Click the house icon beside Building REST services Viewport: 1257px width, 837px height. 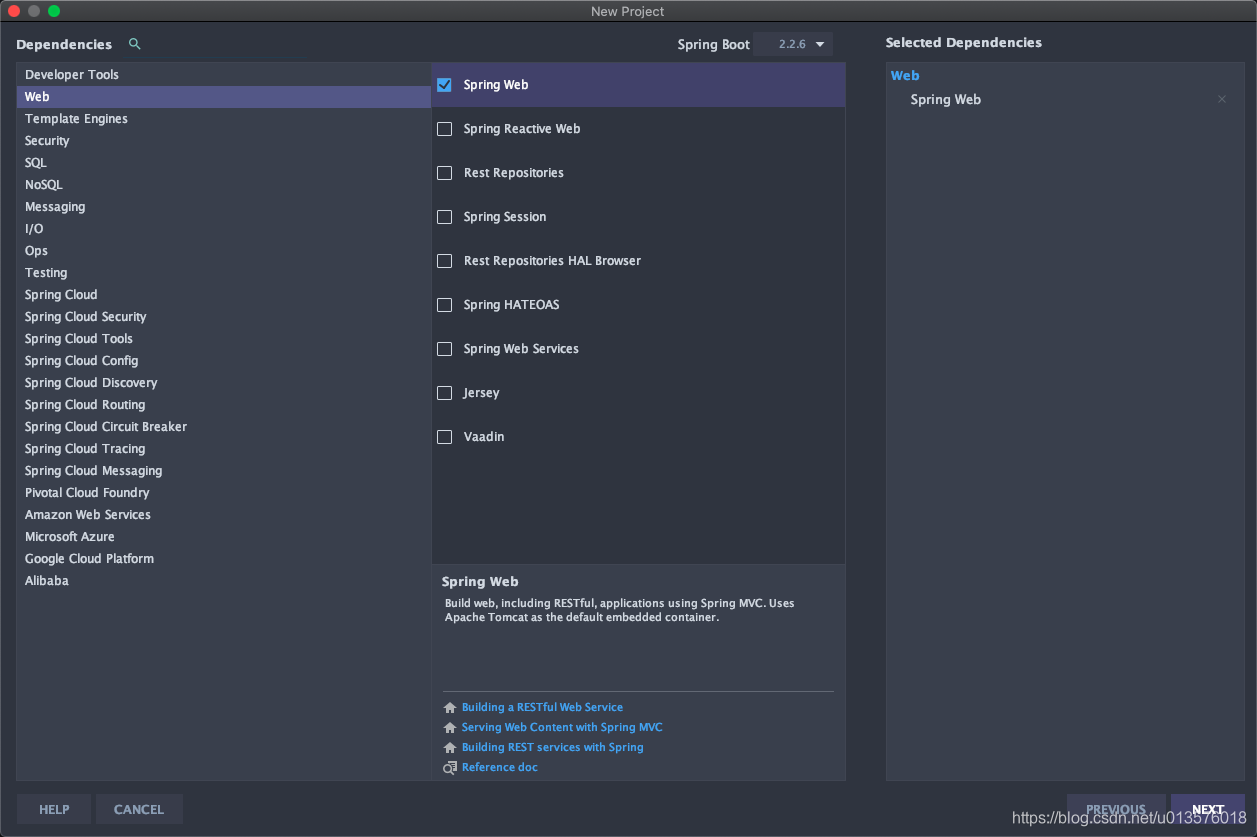(450, 747)
